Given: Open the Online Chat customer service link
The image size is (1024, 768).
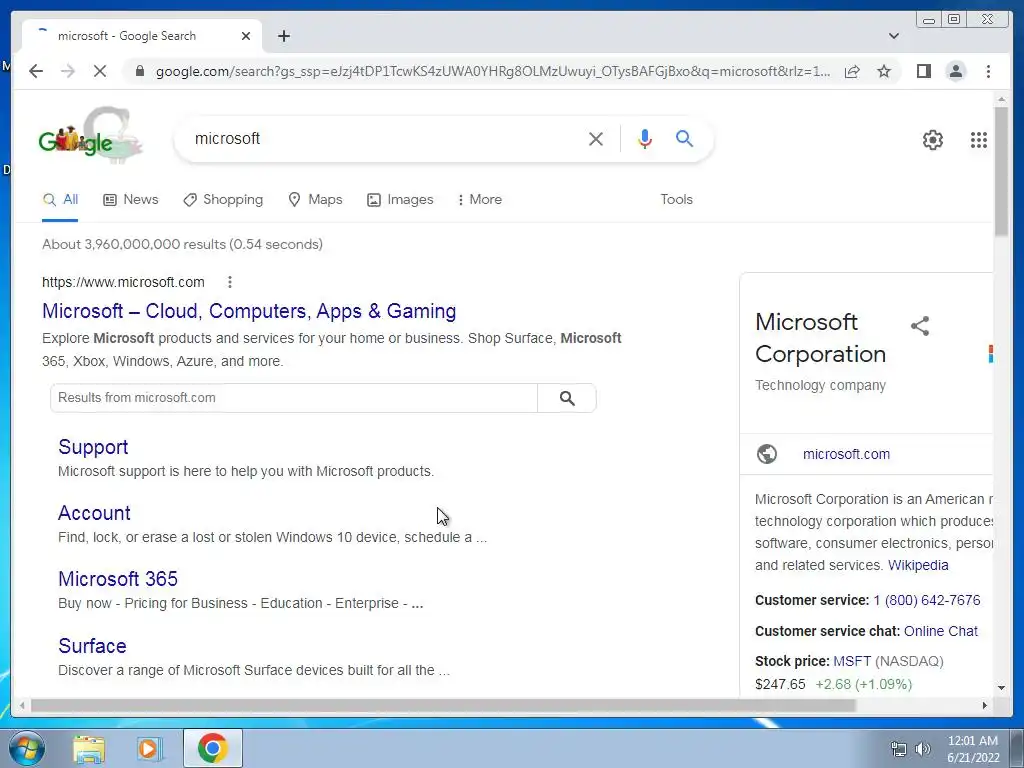Looking at the screenshot, I should pos(940,631).
